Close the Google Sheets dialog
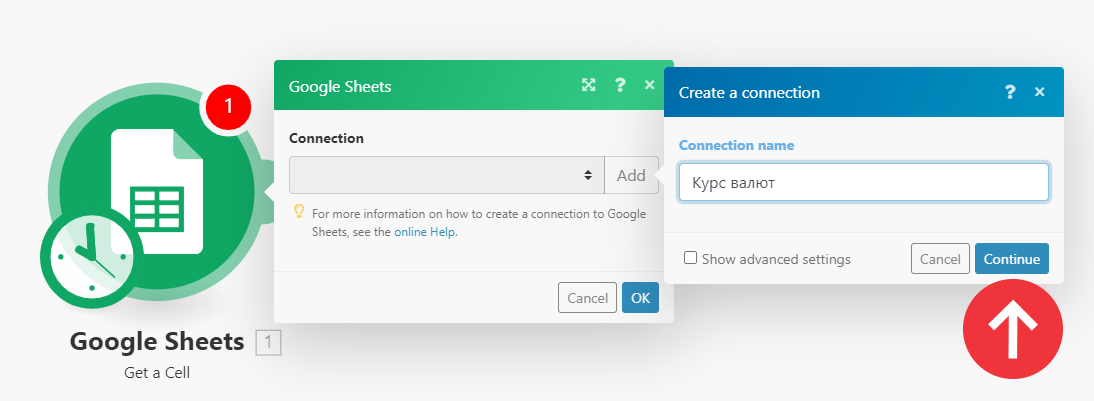Viewport: 1094px width, 401px height. [650, 85]
